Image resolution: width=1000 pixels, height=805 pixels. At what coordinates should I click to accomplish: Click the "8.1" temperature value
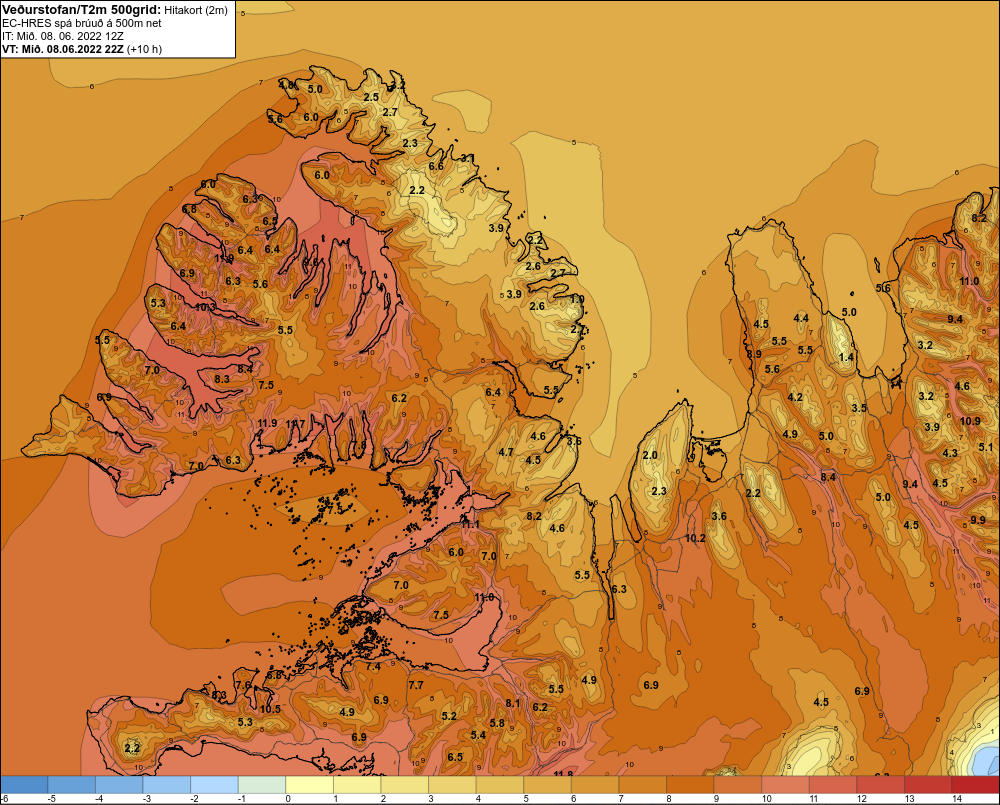tap(513, 703)
